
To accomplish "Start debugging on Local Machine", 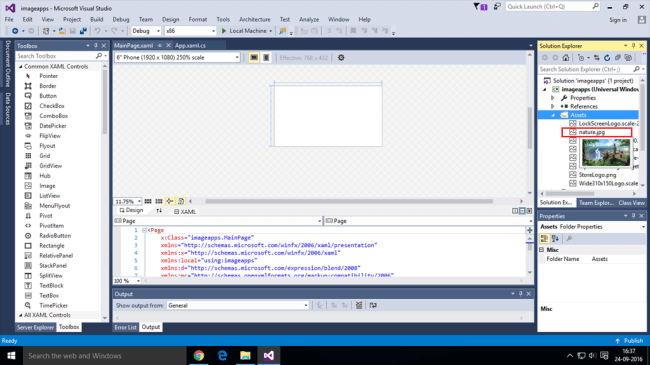I will [247, 31].
